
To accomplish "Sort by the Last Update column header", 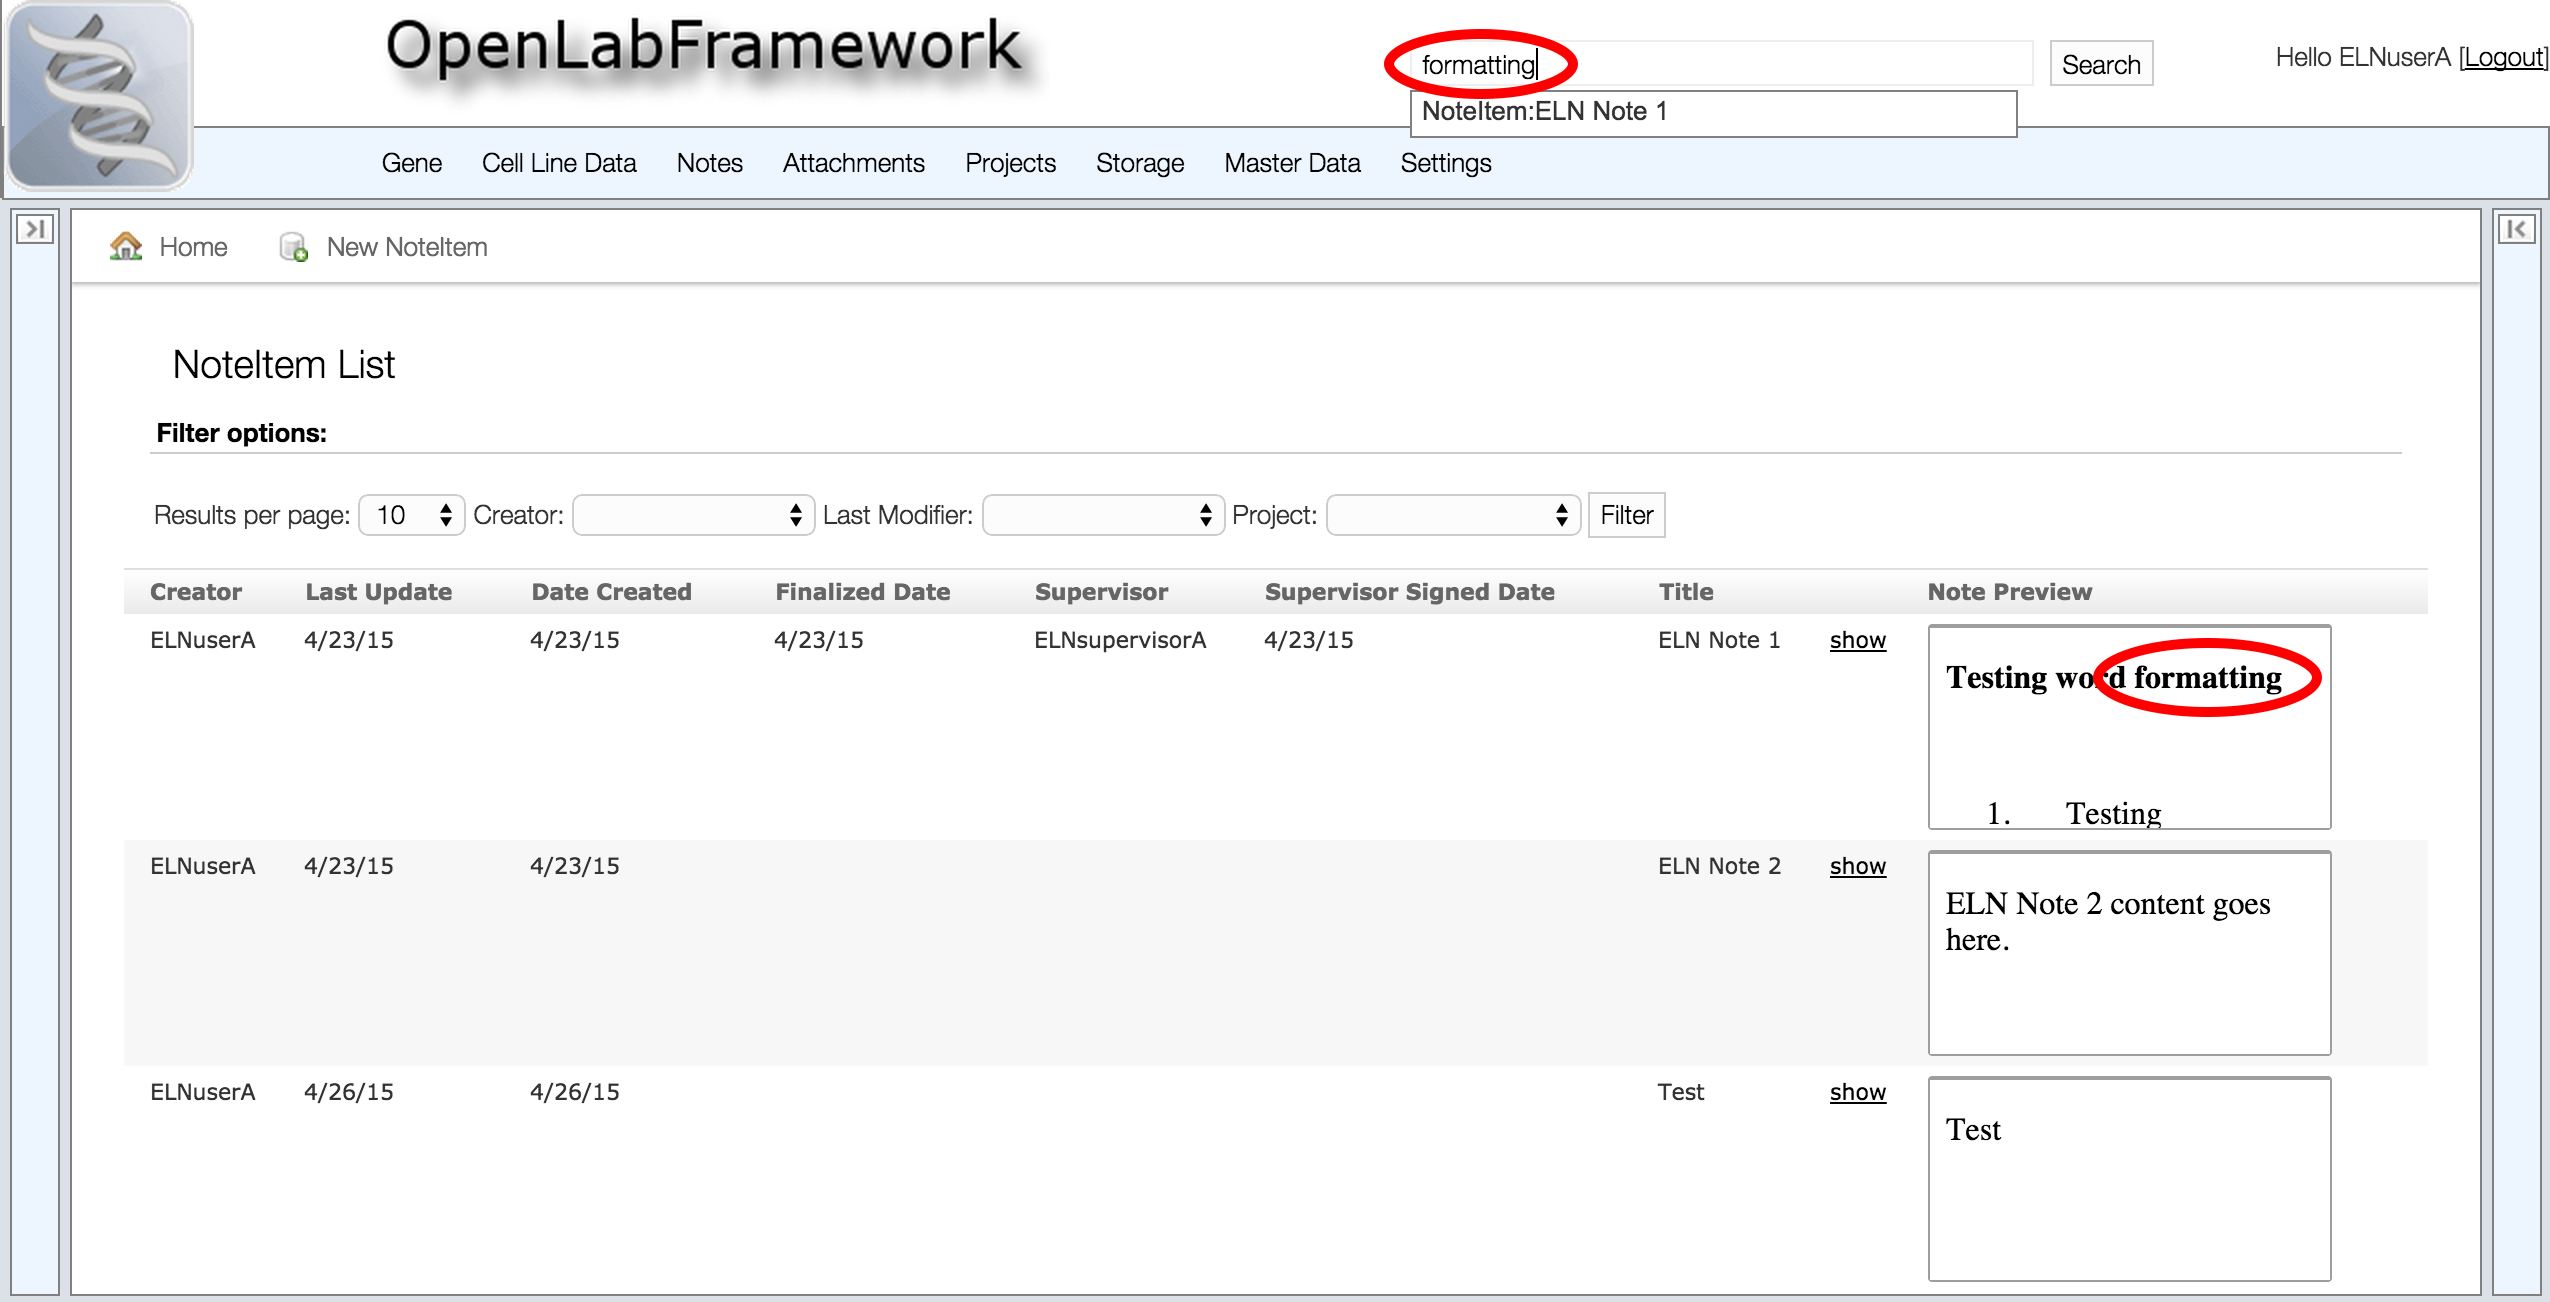I will (x=378, y=592).
